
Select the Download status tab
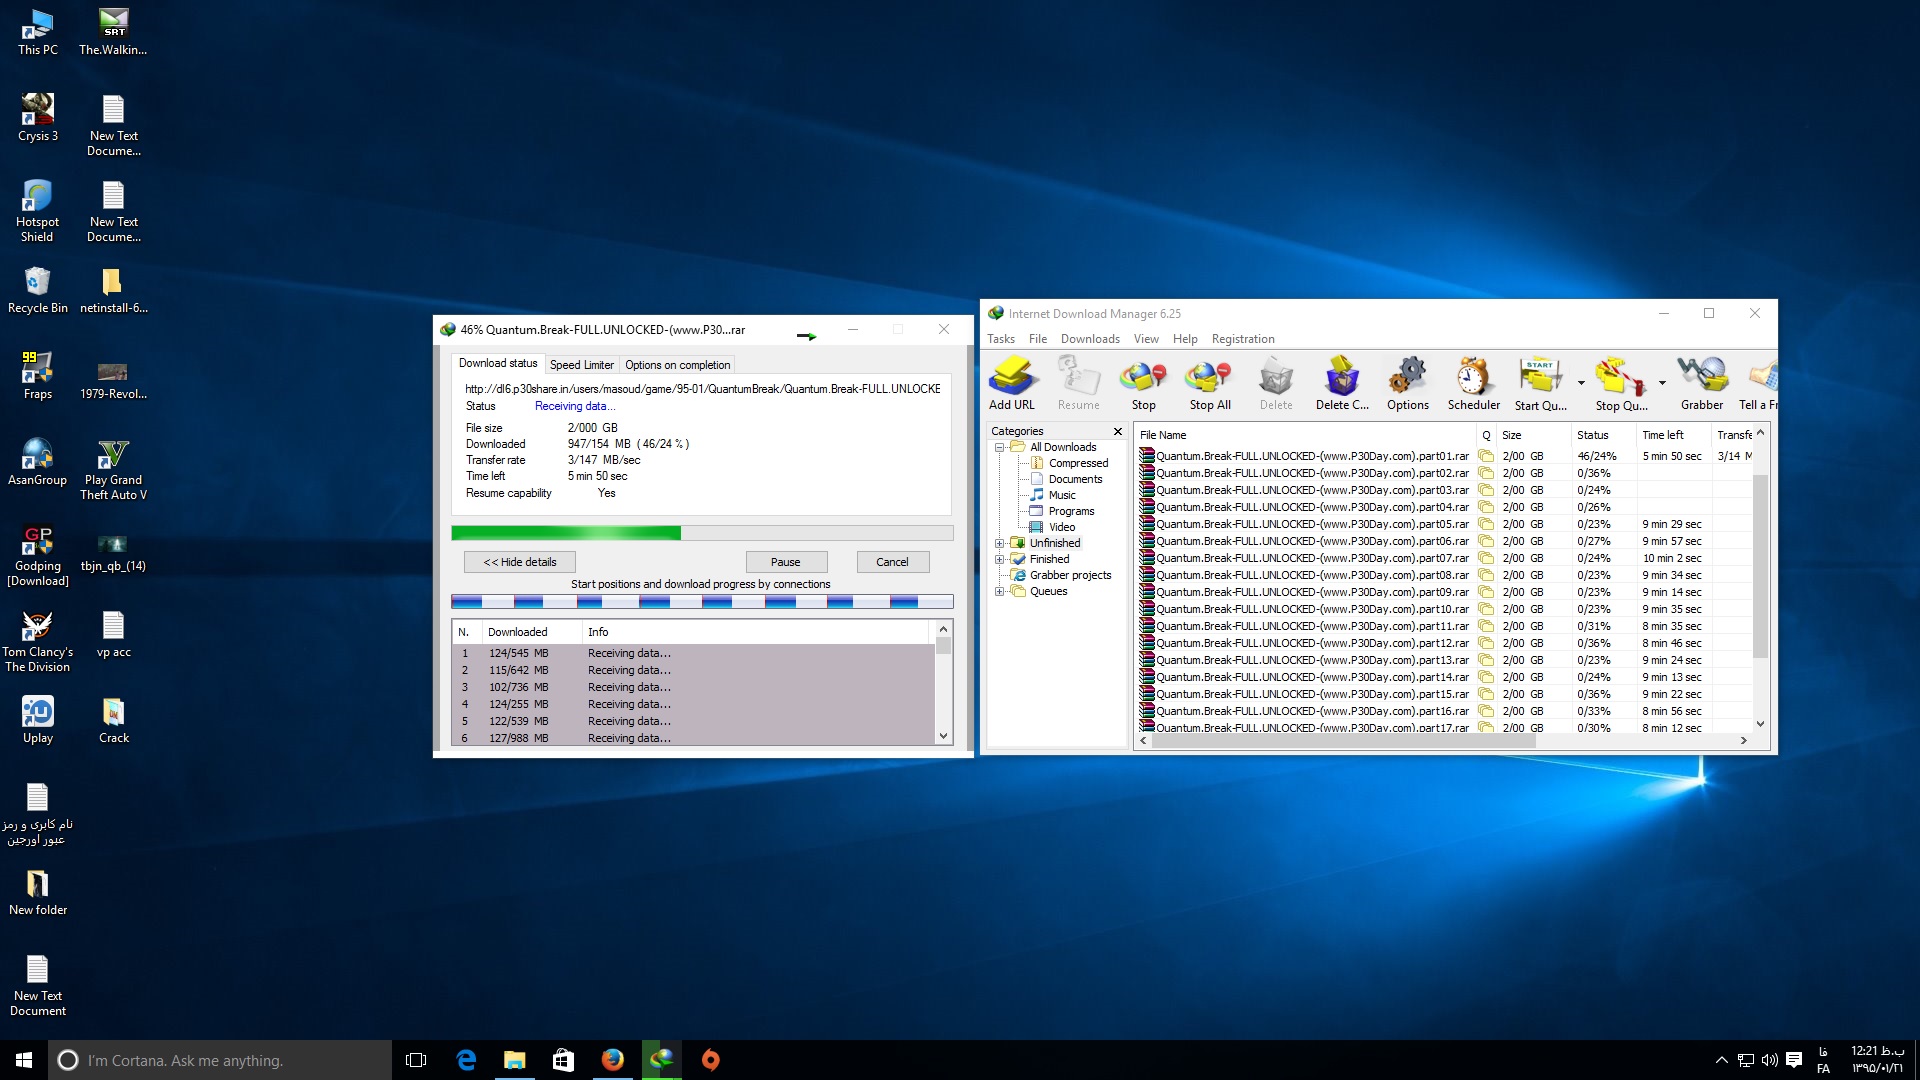tap(498, 363)
